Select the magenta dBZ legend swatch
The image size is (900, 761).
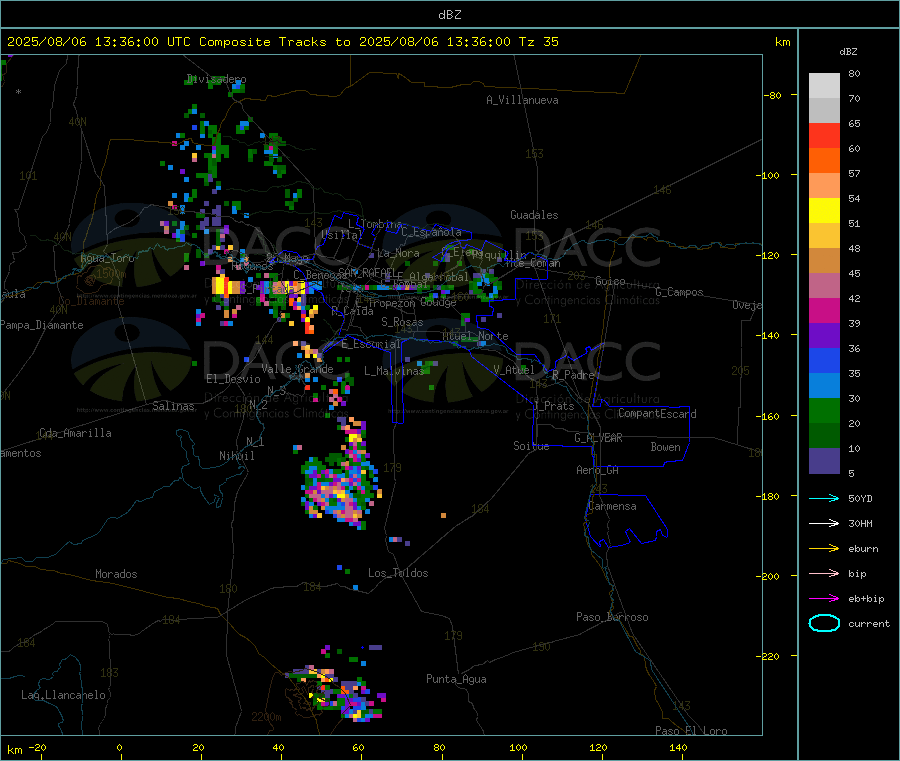click(824, 310)
